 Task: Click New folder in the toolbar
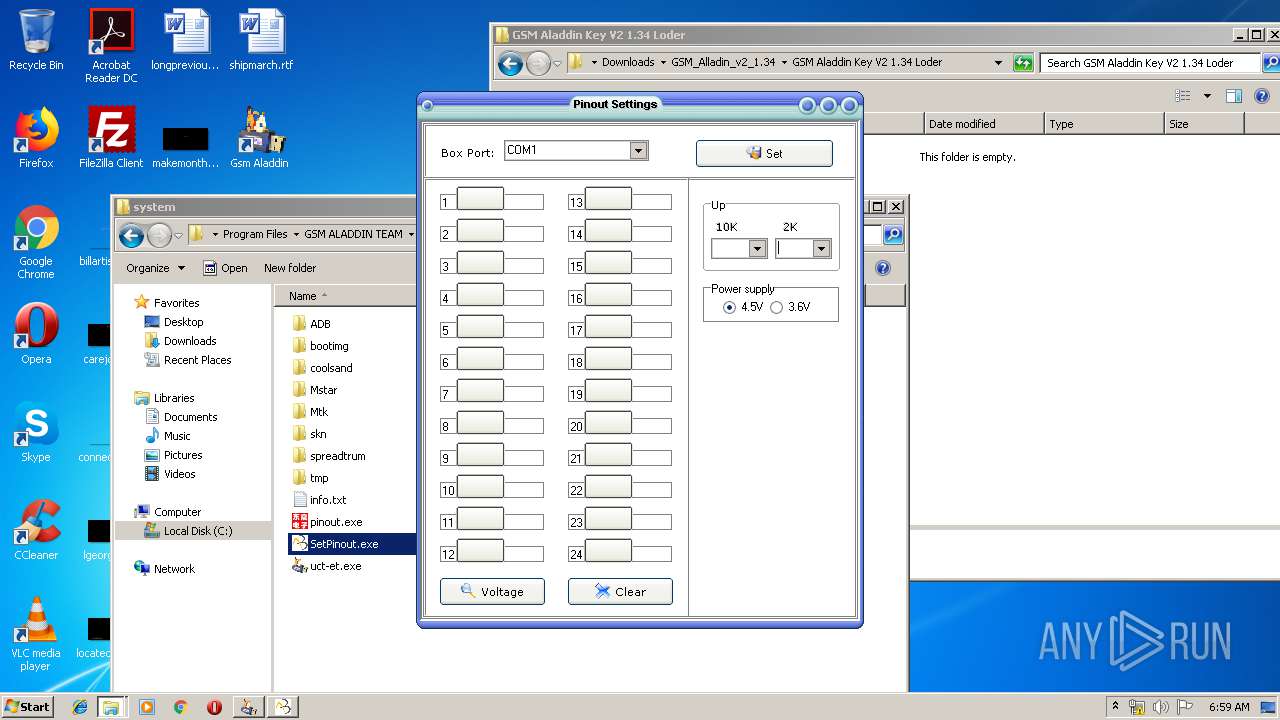pyautogui.click(x=290, y=268)
